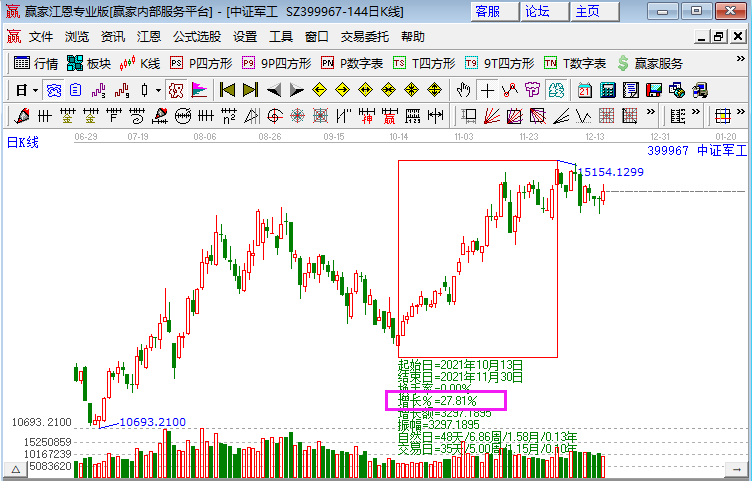This screenshot has width=752, height=481.
Task: Open the 公式选股 menu
Action: coord(197,37)
